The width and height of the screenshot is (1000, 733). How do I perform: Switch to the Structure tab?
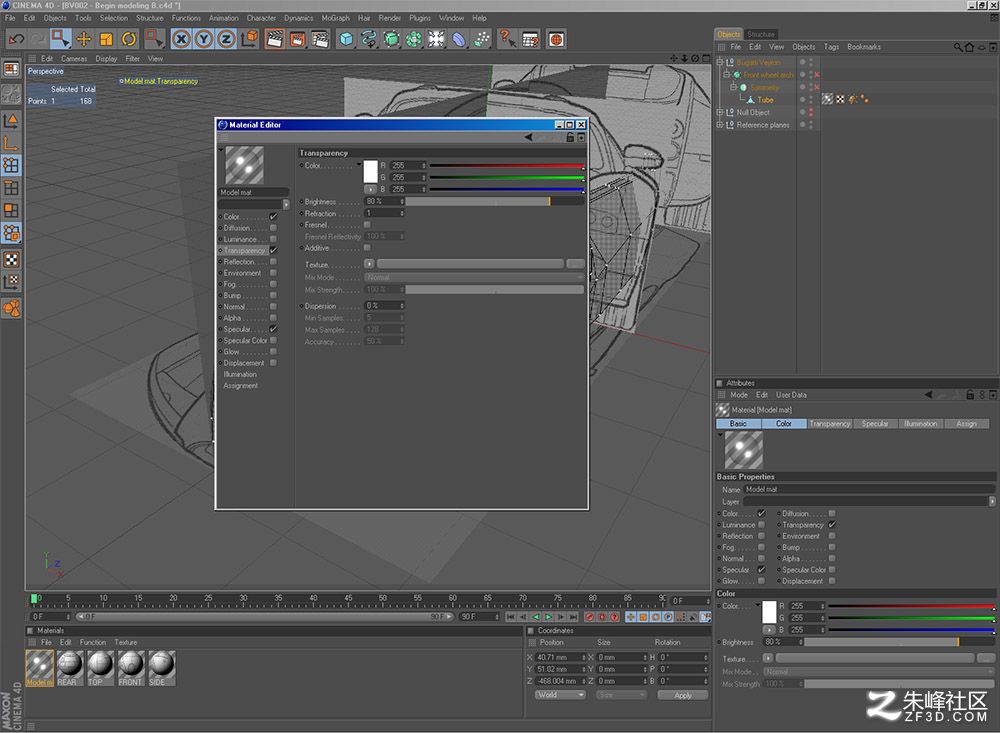761,34
